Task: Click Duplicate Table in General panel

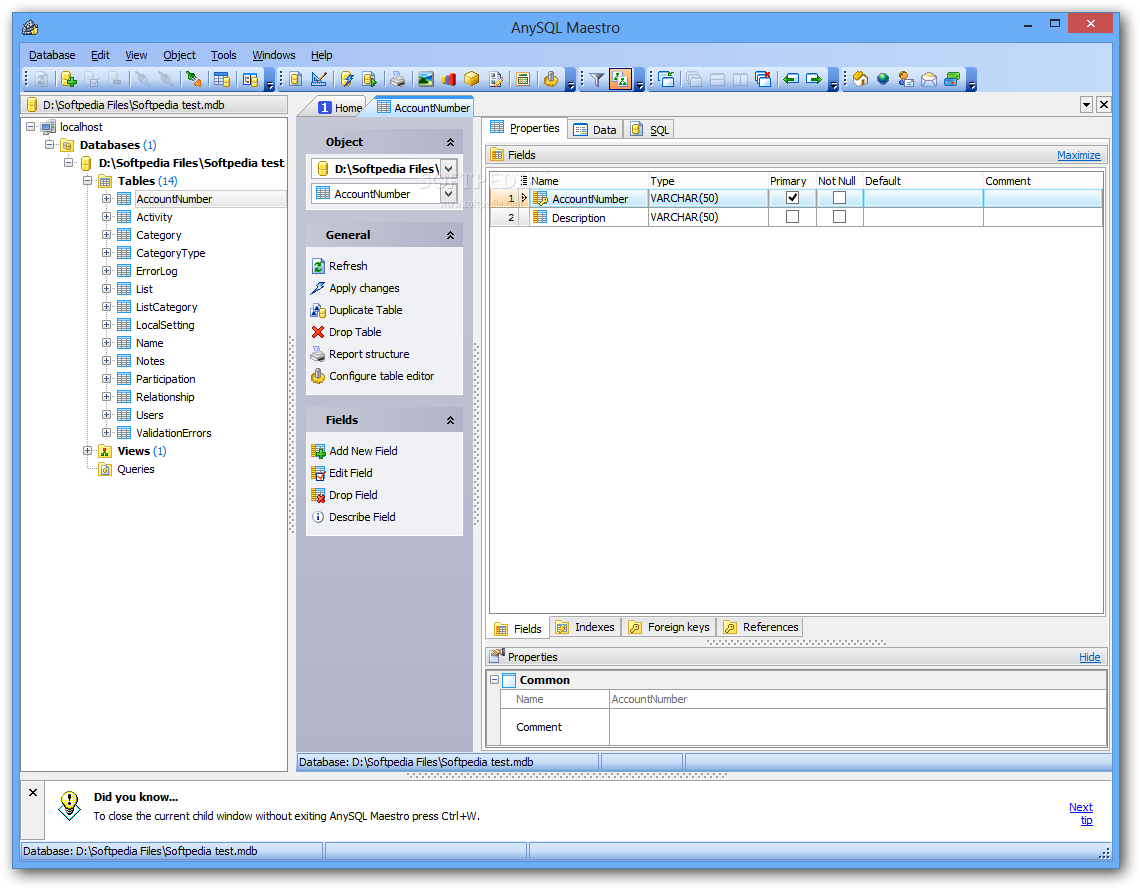Action: pos(357,310)
